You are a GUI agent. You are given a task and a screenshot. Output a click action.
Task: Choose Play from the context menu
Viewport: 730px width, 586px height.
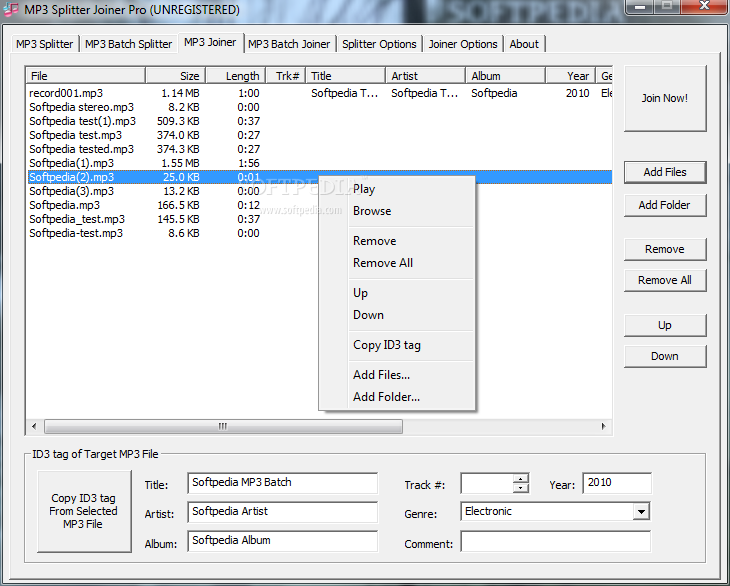pos(397,189)
